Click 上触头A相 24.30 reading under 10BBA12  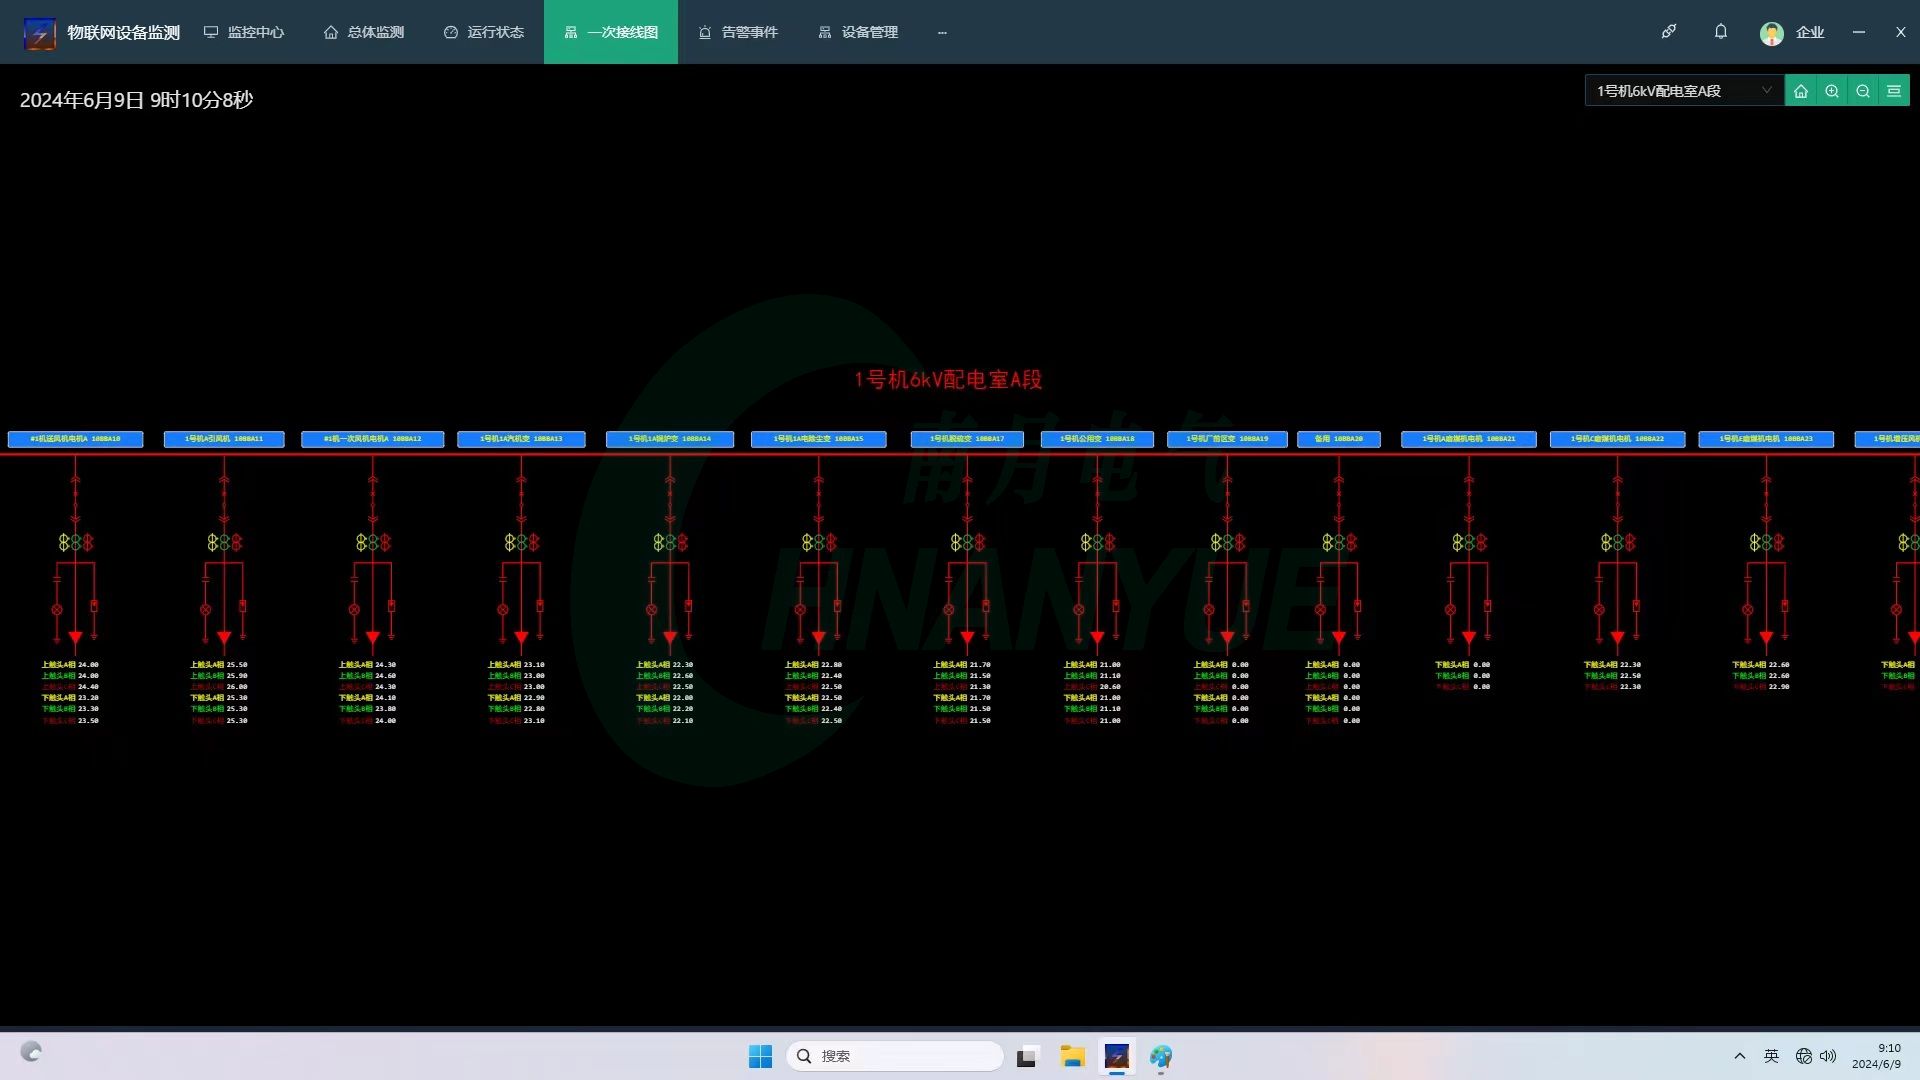[367, 664]
